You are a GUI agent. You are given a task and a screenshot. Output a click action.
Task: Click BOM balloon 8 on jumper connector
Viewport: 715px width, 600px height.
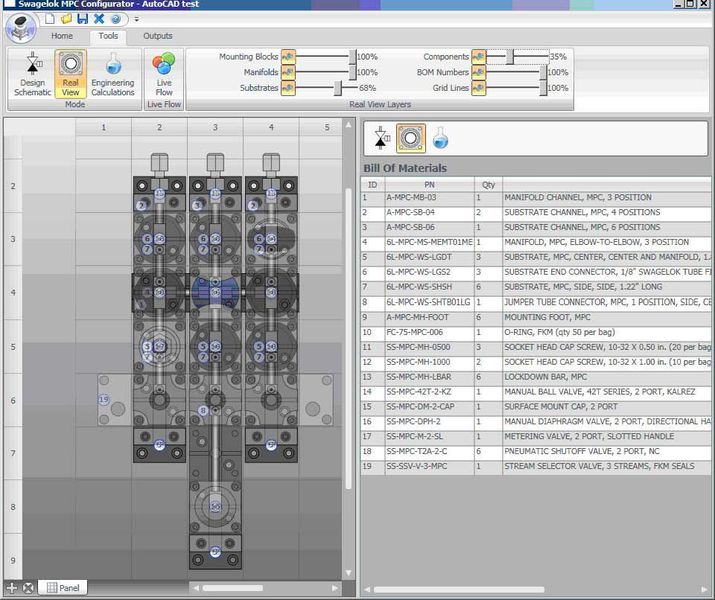203,411
